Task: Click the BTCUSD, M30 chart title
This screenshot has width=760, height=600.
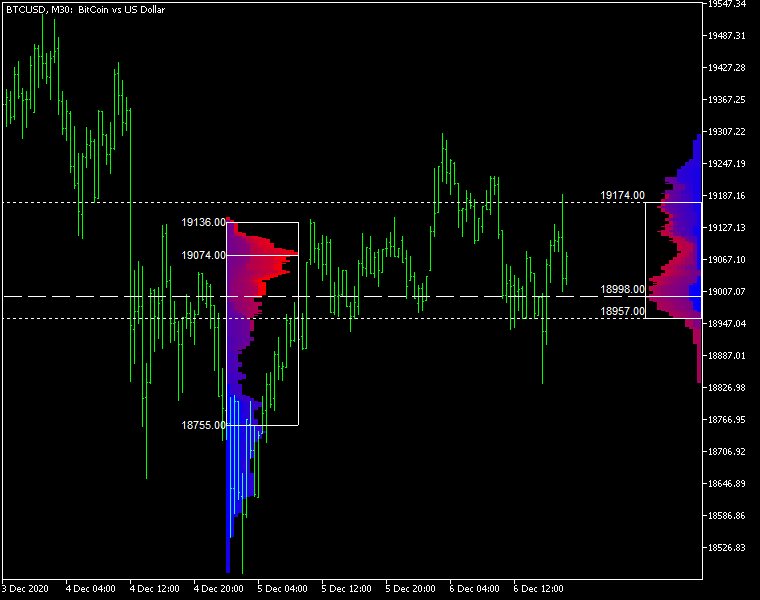Action: click(85, 10)
